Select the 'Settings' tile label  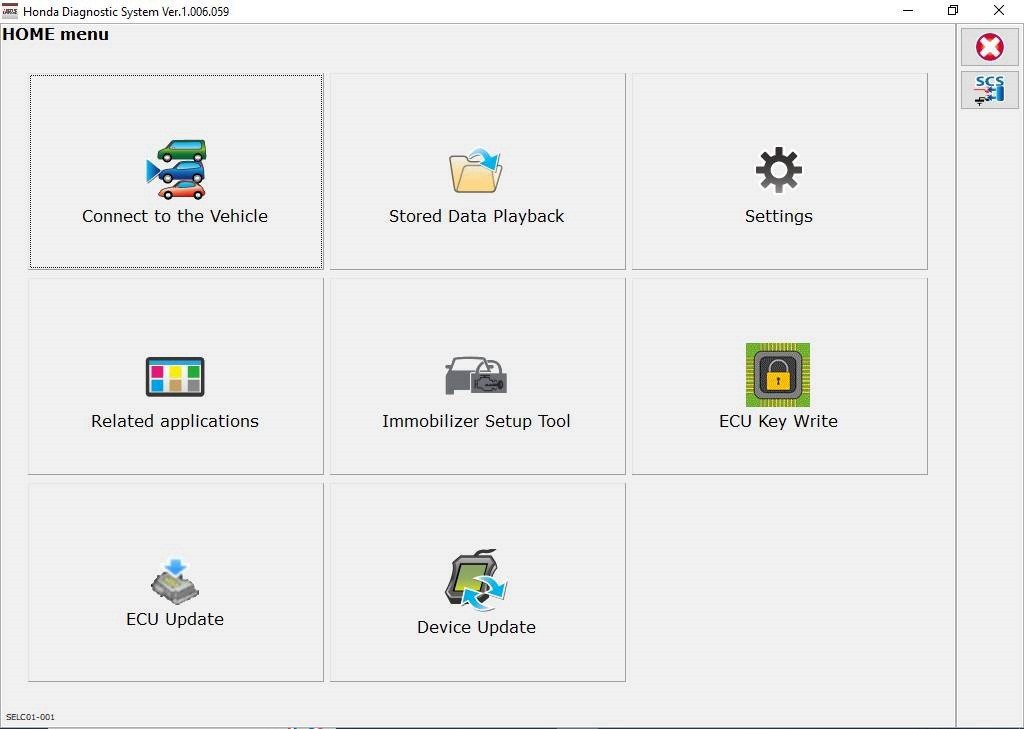(x=778, y=216)
